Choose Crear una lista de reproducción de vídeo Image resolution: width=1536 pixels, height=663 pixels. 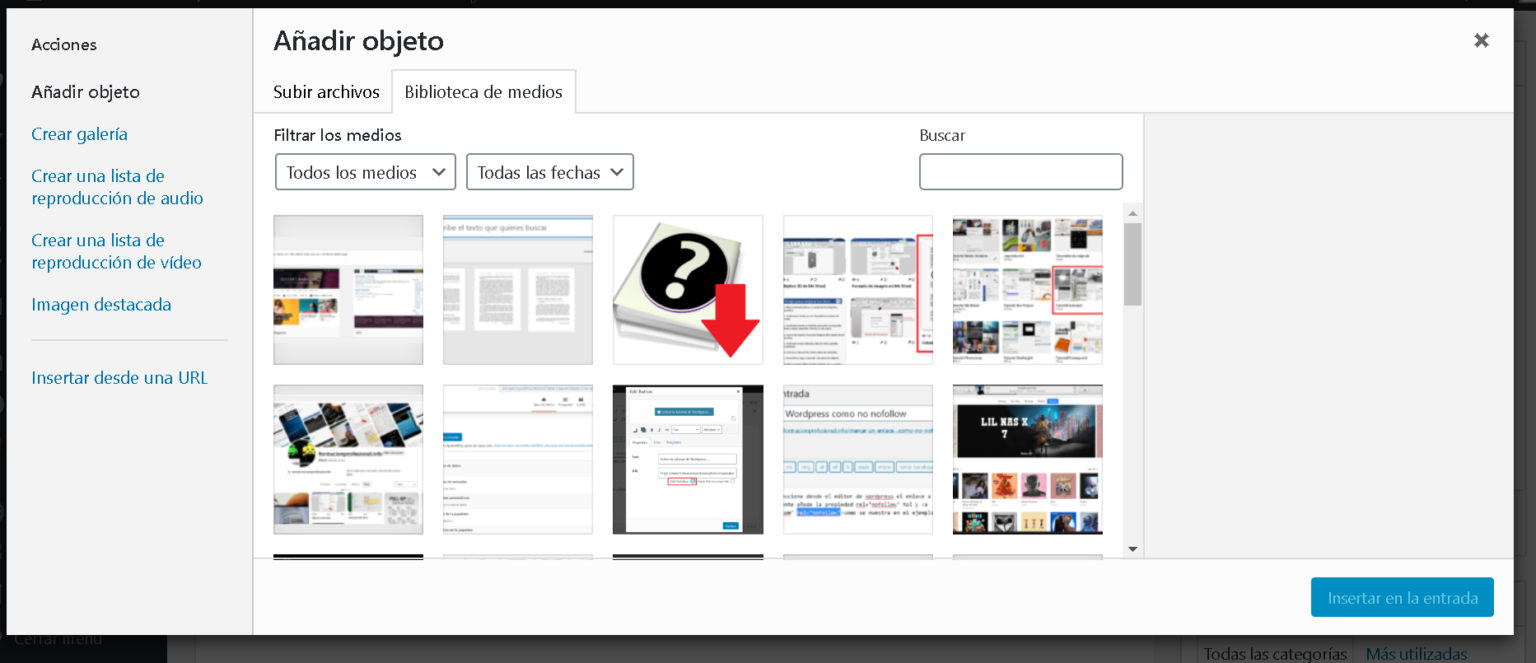coord(116,251)
